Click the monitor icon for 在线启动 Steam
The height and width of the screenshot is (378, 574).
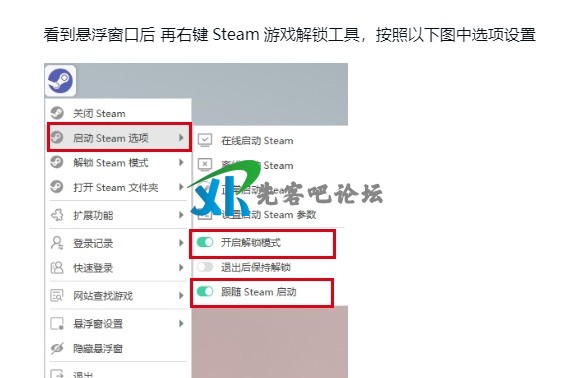205,140
